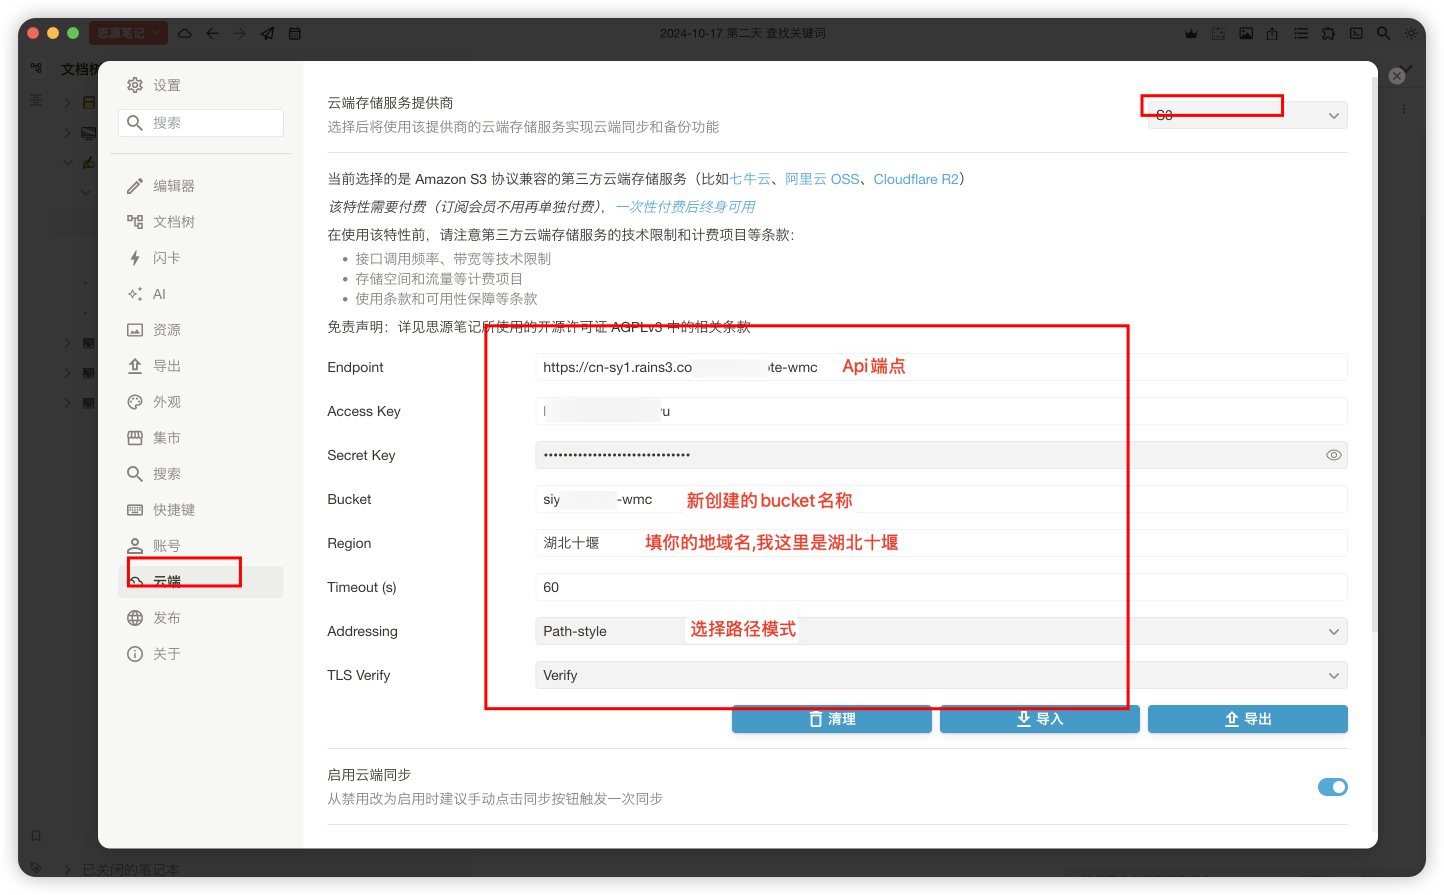Click into the Secret Key password field

click(941, 455)
